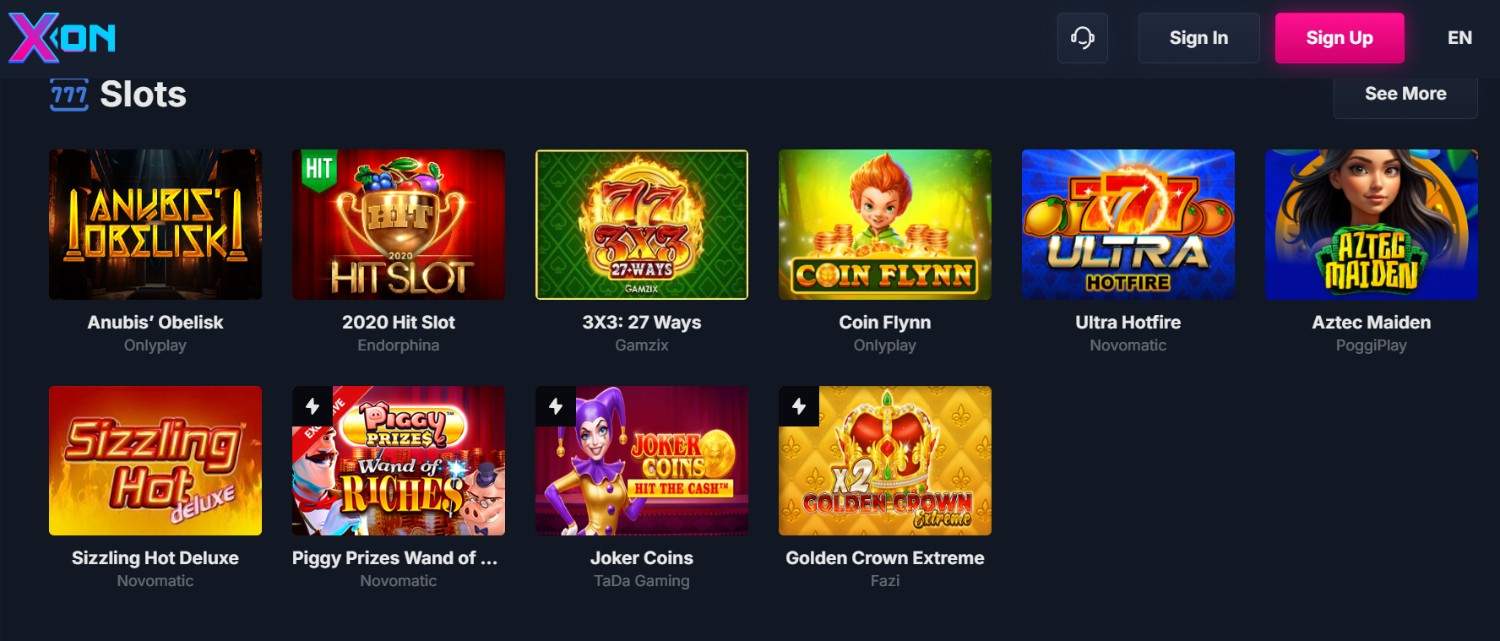1500x641 pixels.
Task: Click the 2020 Hit Slot title text
Action: tap(398, 322)
